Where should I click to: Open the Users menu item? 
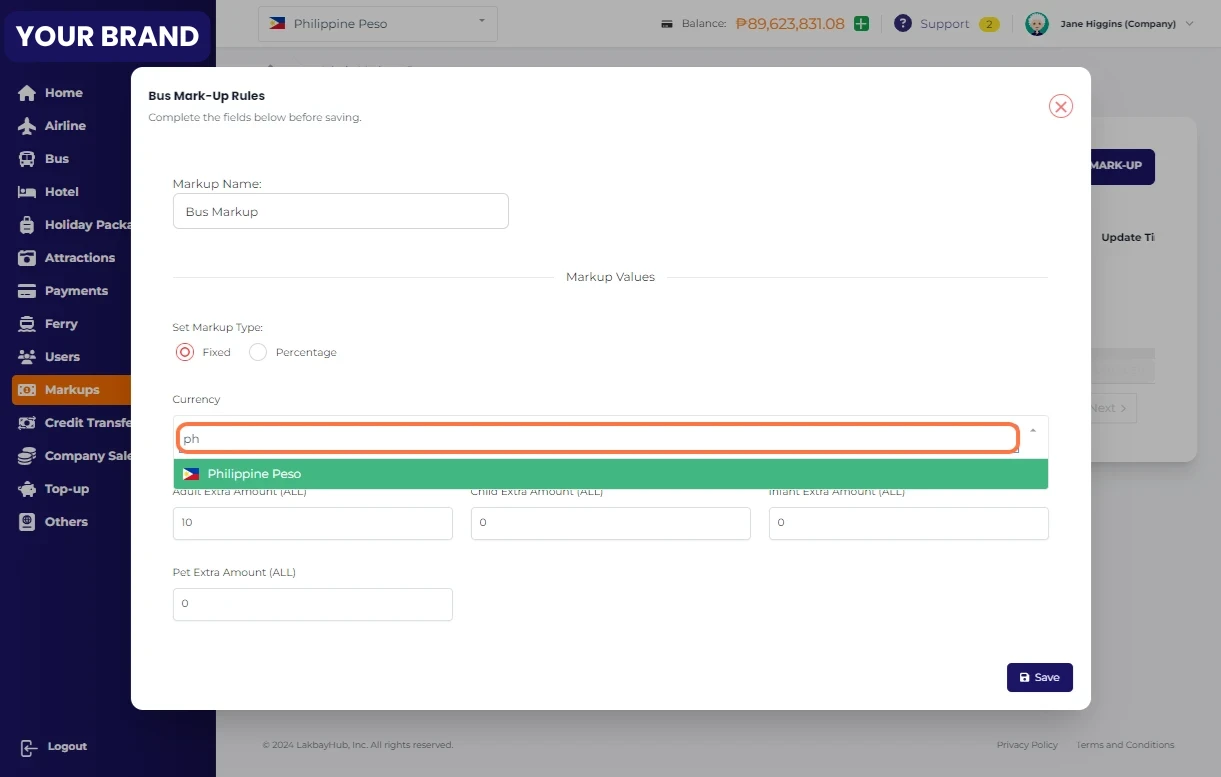(62, 357)
